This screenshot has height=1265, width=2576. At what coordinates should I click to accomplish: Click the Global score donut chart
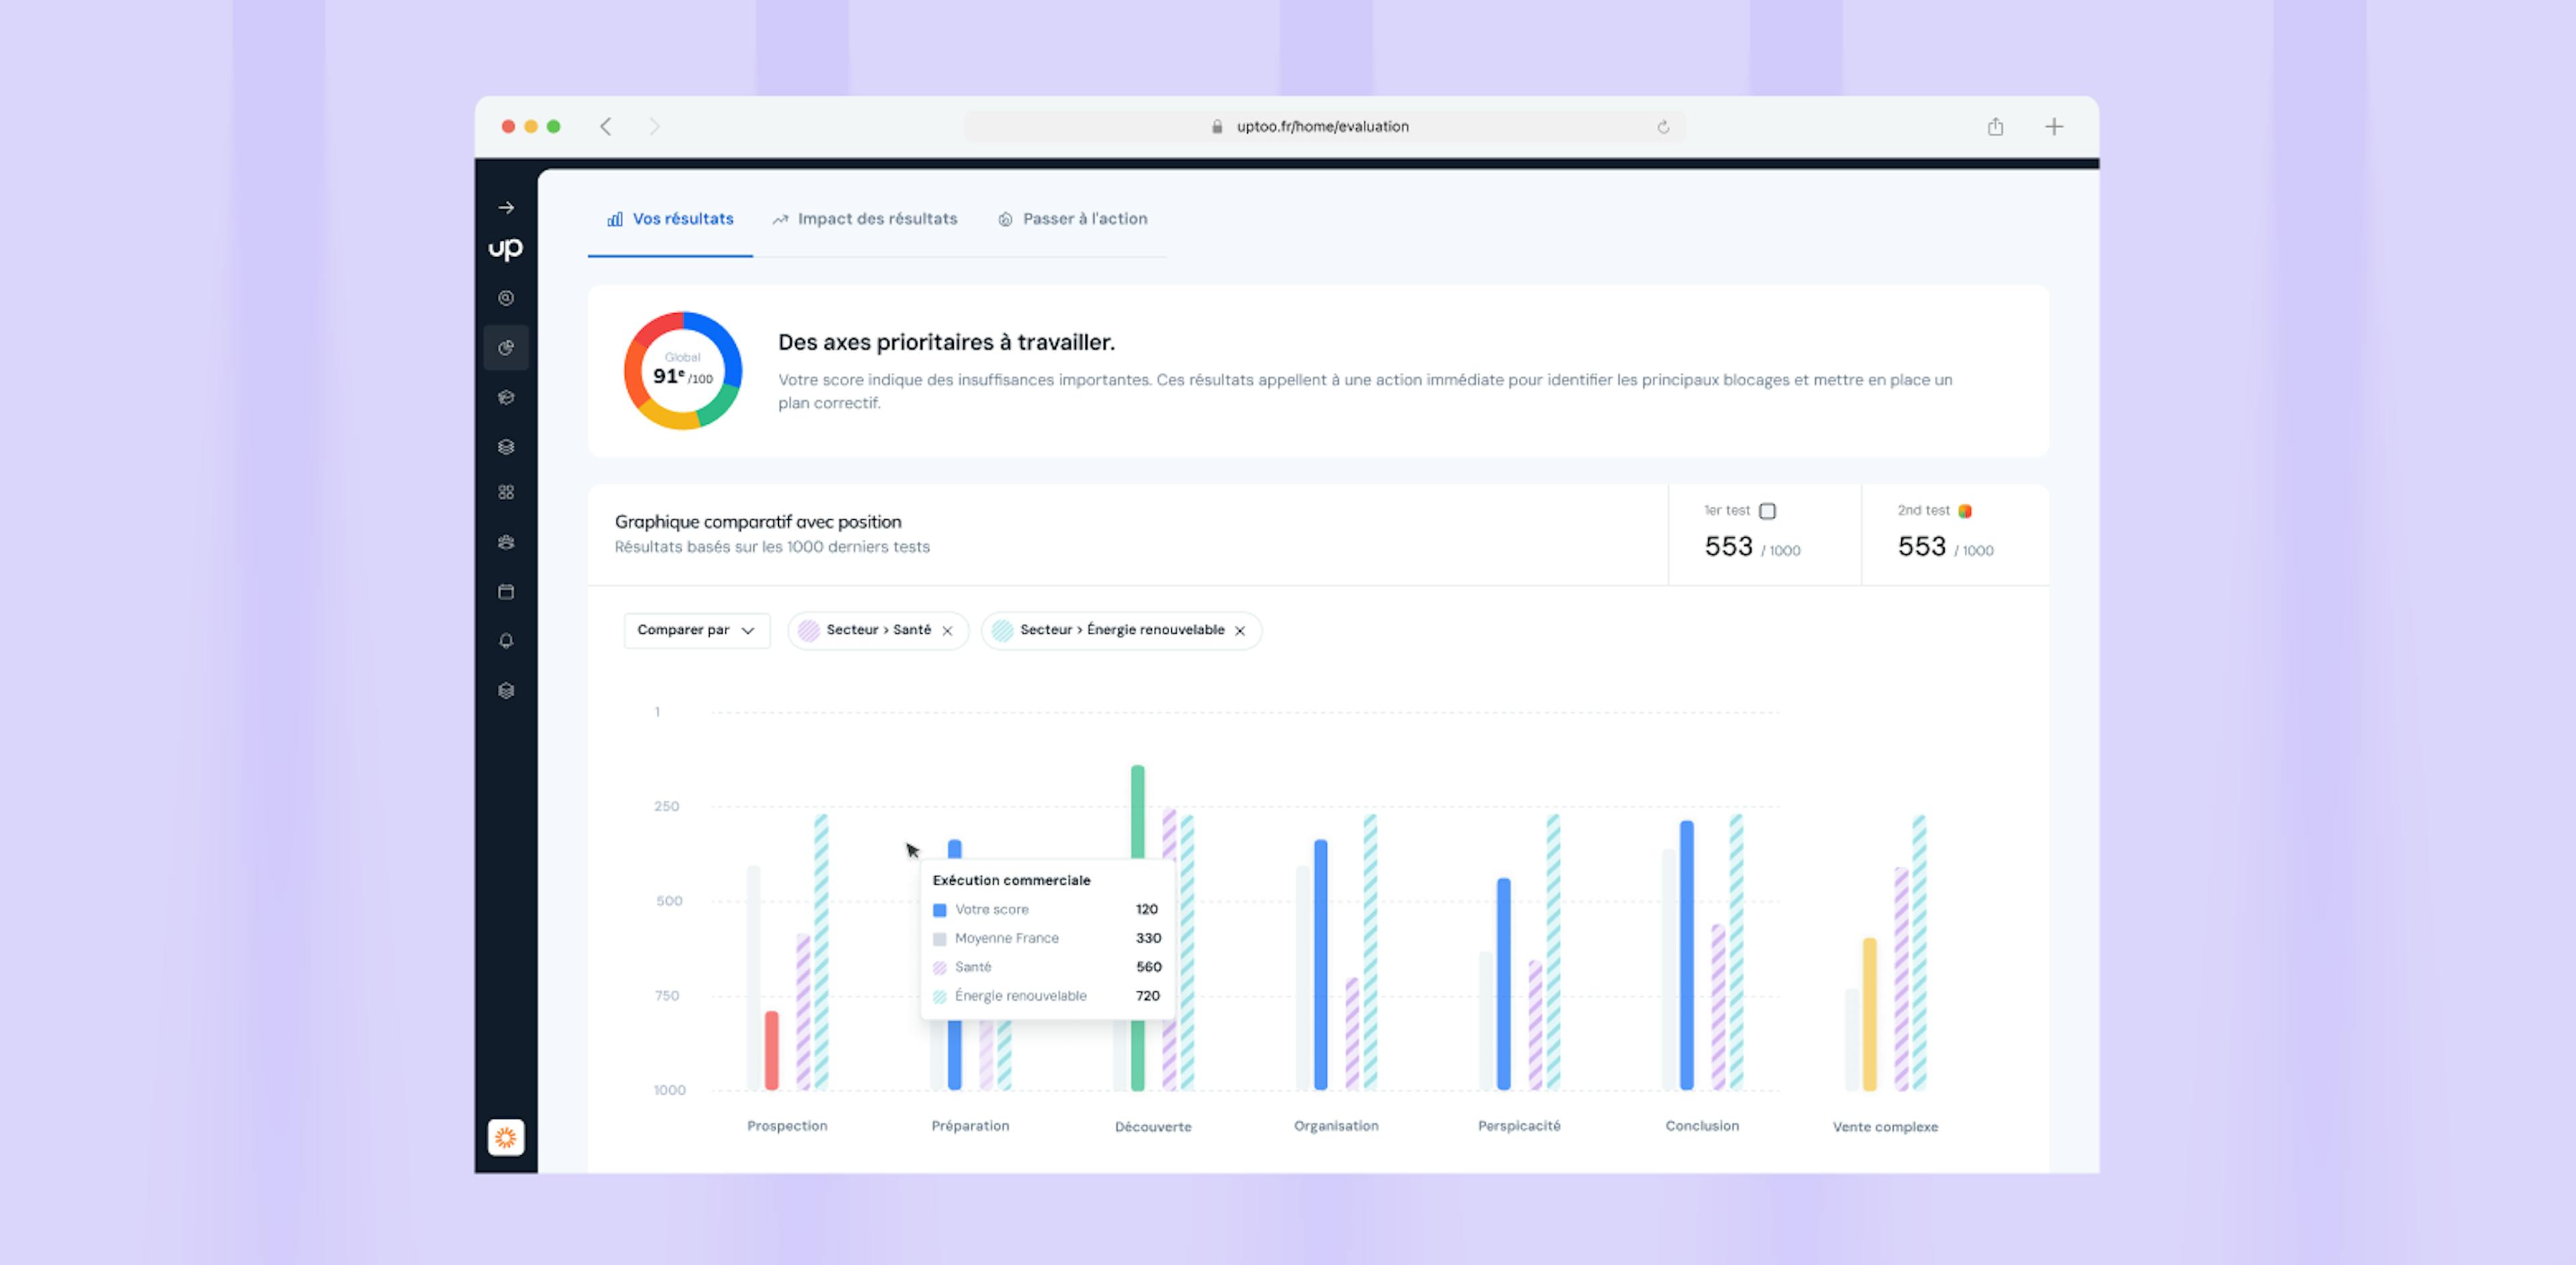pos(683,371)
